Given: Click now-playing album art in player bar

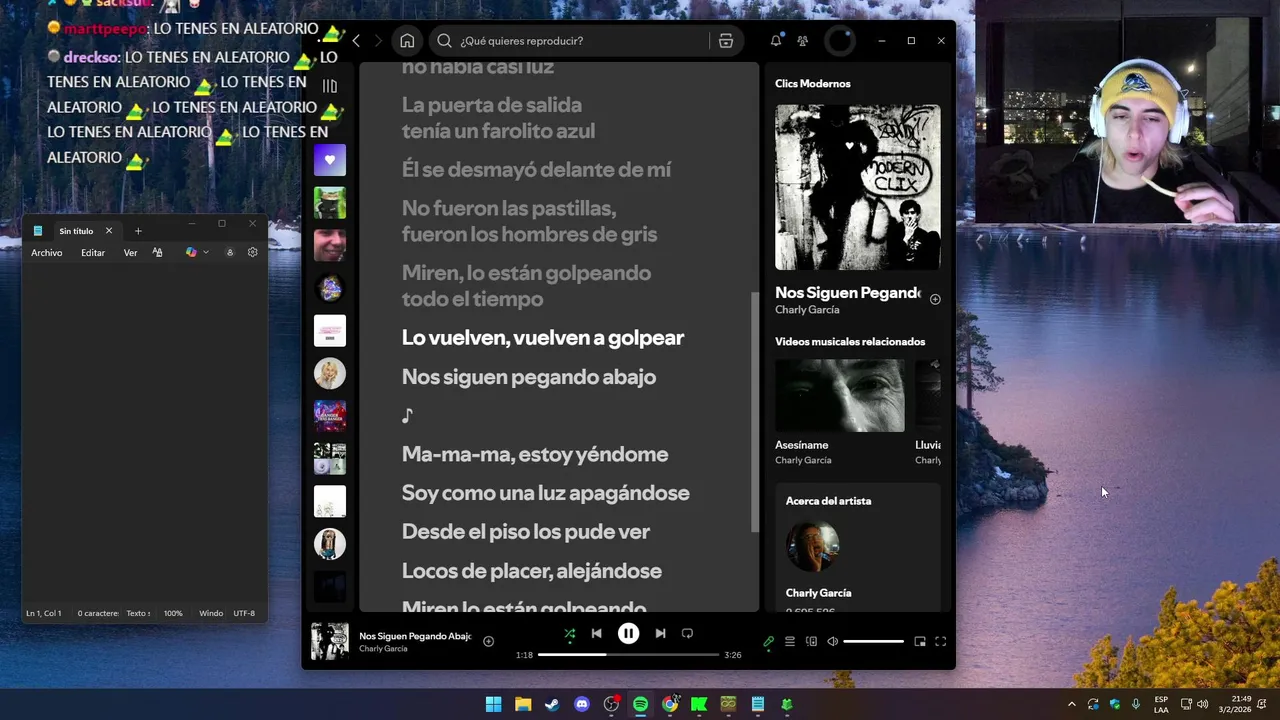Looking at the screenshot, I should tap(330, 642).
